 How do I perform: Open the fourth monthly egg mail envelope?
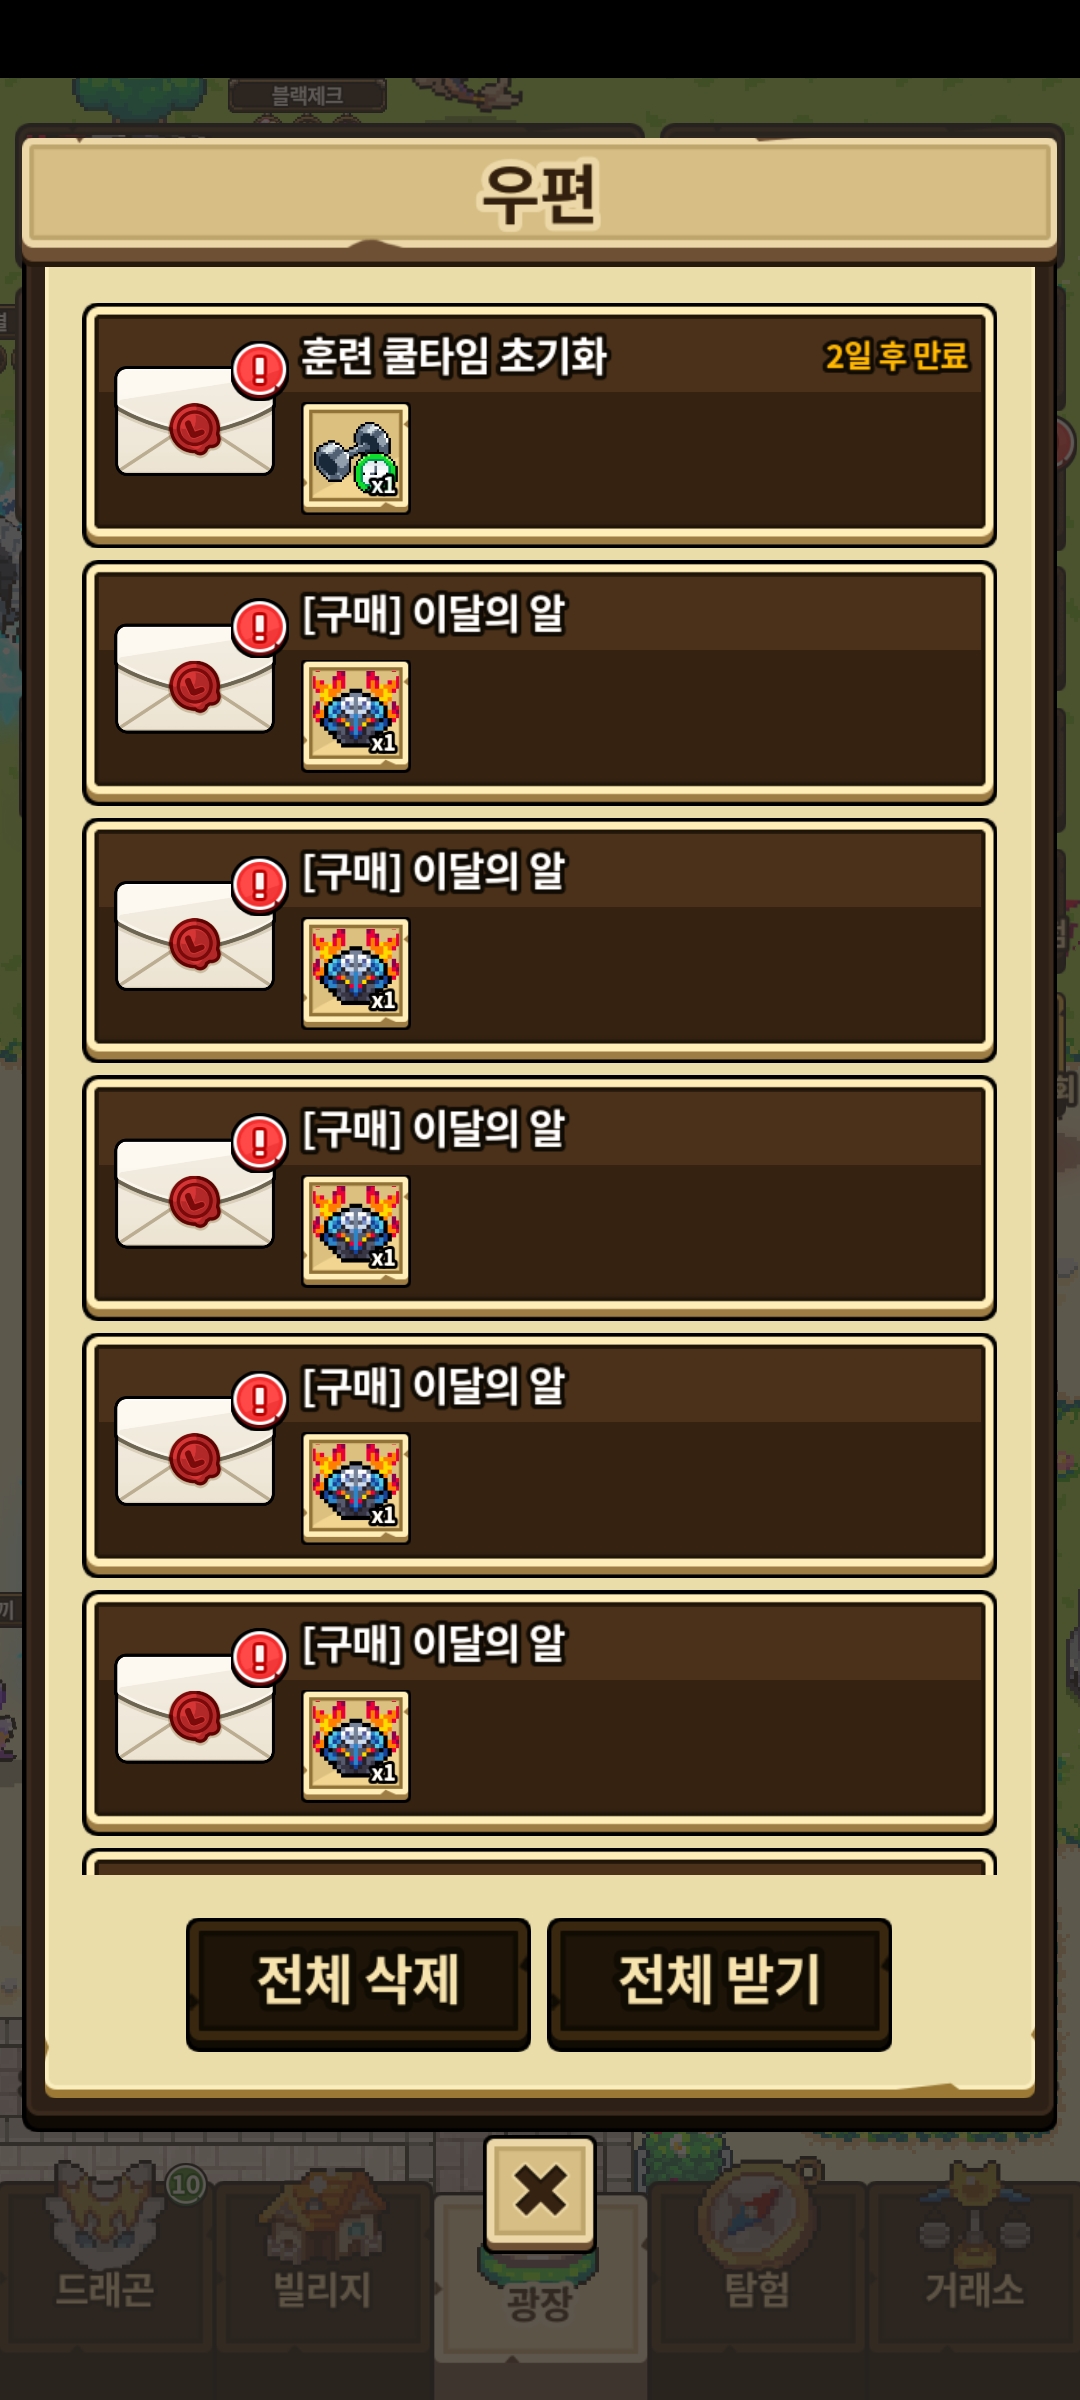[195, 1451]
